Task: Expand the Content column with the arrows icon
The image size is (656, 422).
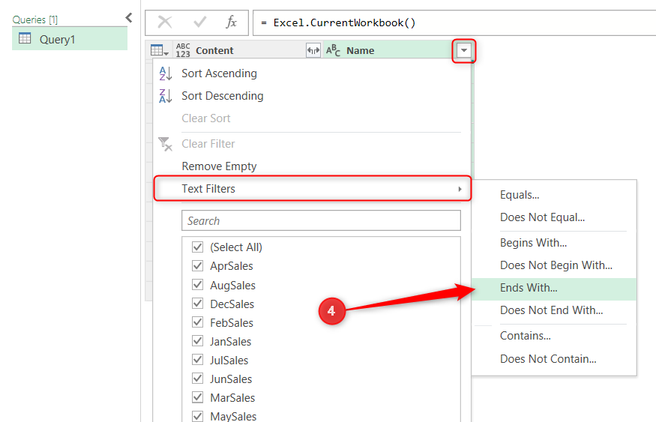Action: pos(313,51)
